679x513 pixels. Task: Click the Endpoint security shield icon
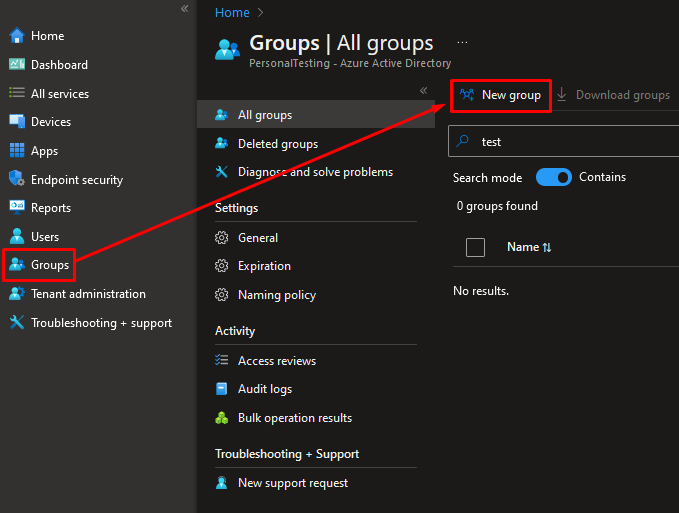(x=17, y=179)
